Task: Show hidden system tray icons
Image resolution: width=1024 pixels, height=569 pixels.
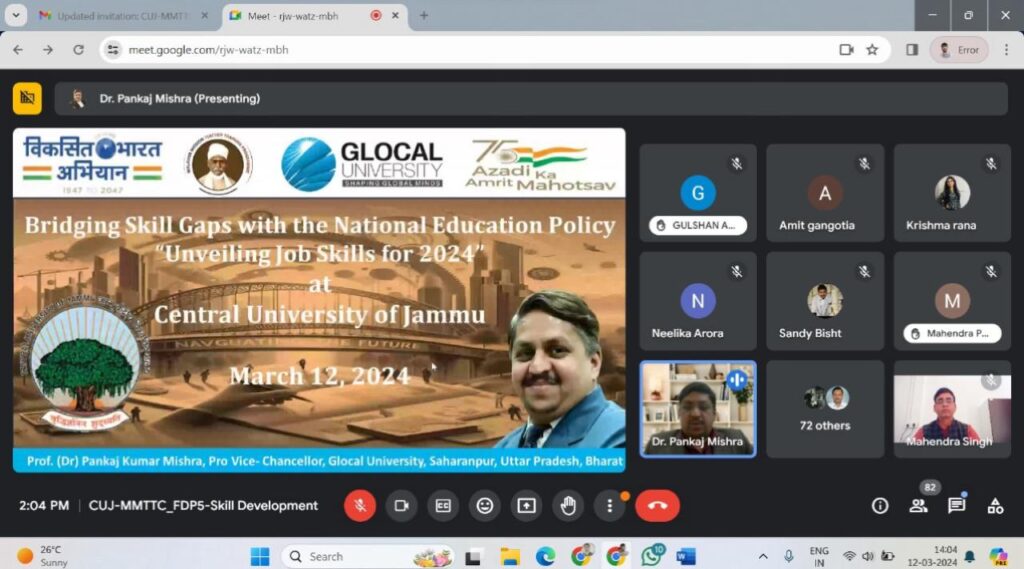Action: pos(763,557)
